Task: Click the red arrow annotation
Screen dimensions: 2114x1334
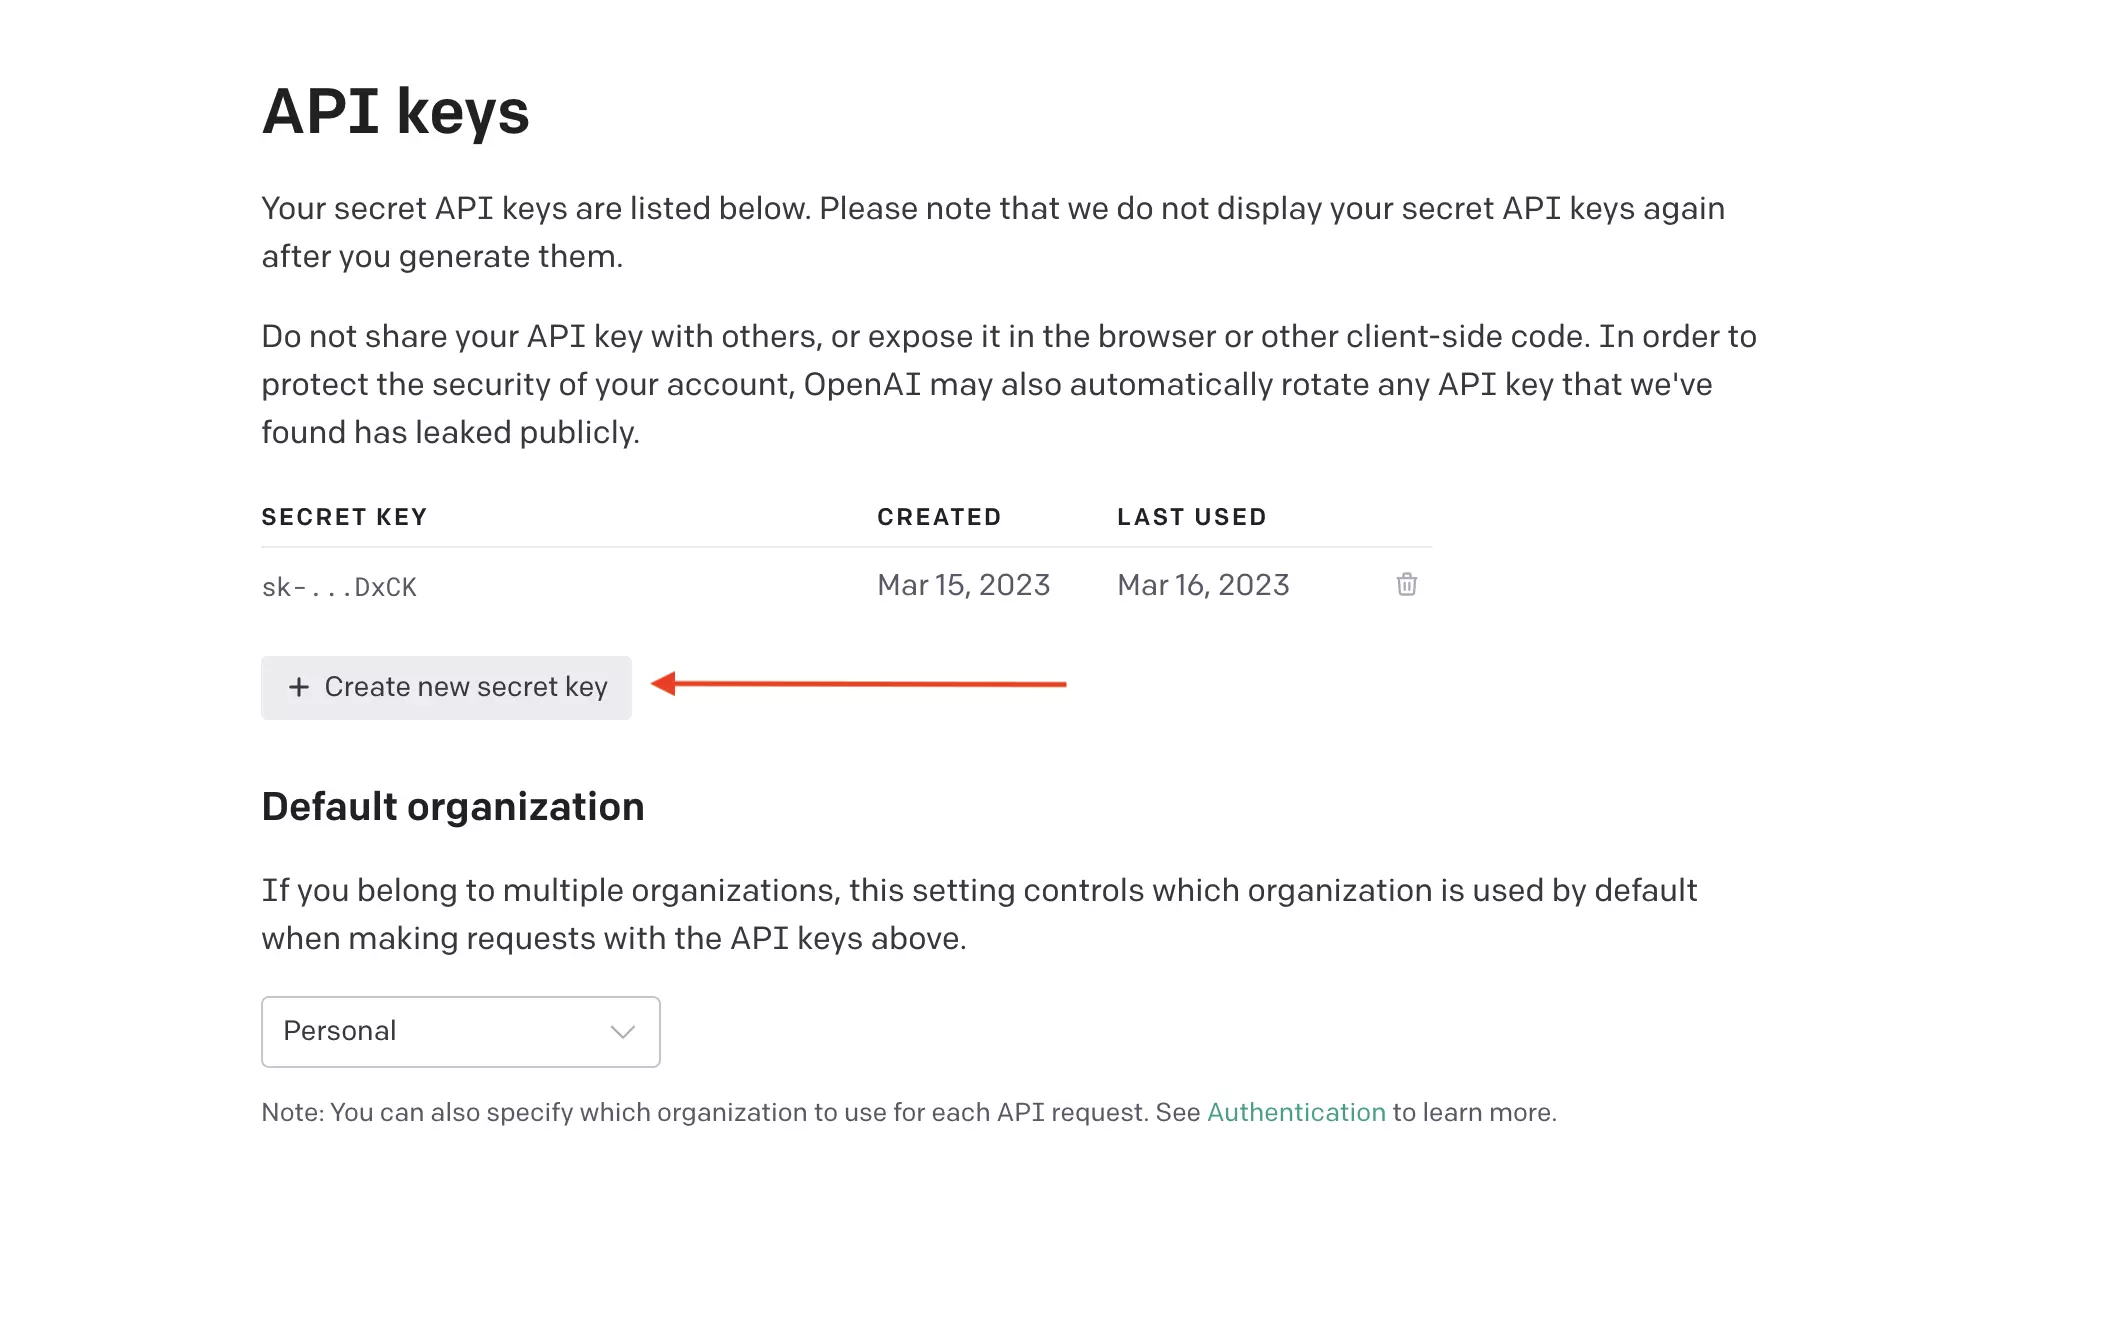Action: (x=858, y=684)
